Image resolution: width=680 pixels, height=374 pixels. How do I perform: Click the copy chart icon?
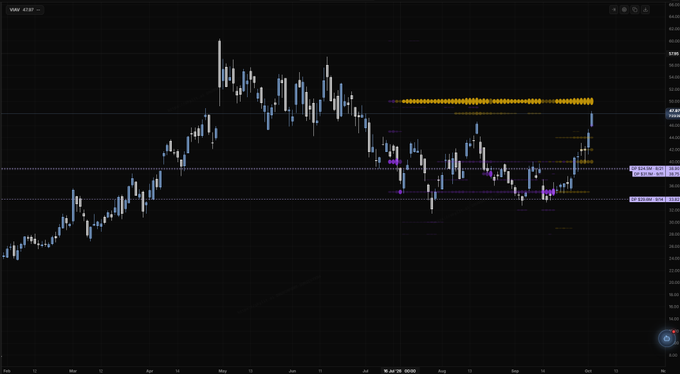click(635, 10)
